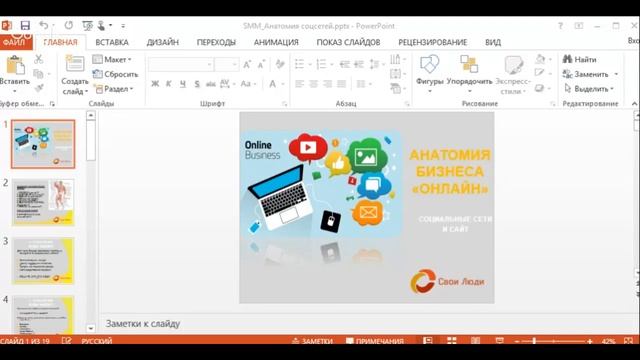Open the Раздел section dropdown
Viewport: 640px width, 360px height.
tap(113, 89)
